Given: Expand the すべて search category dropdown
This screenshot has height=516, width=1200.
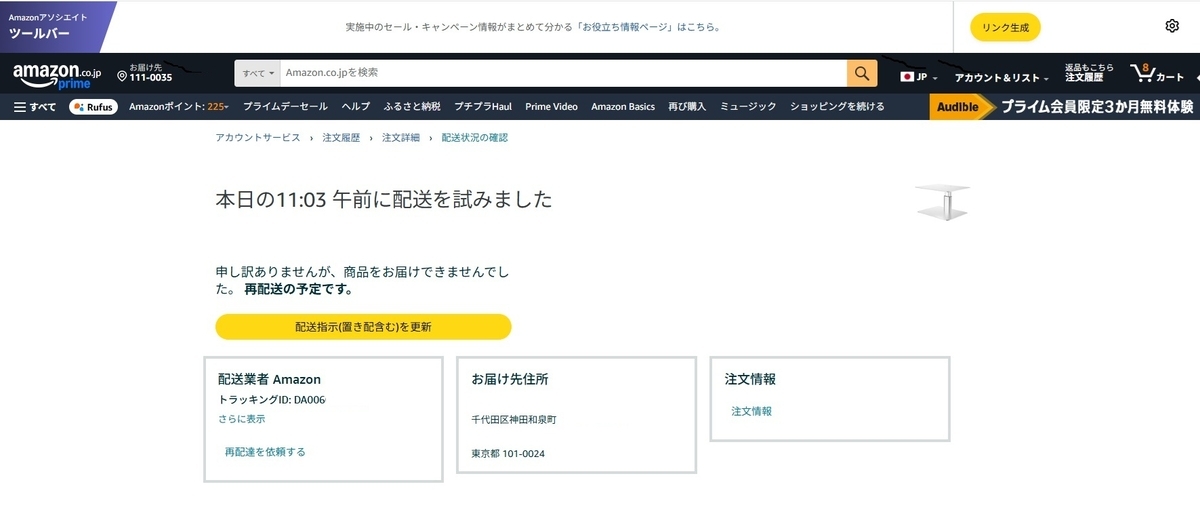Looking at the screenshot, I should (x=258, y=73).
